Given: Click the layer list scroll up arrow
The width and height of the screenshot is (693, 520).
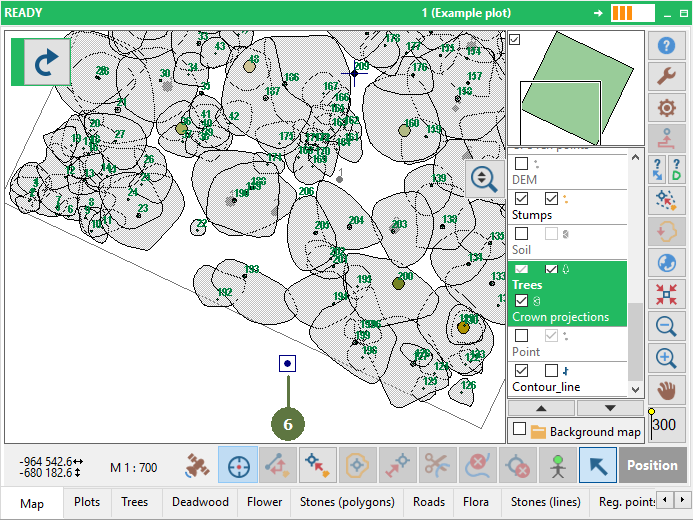Looking at the screenshot, I should pos(636,157).
